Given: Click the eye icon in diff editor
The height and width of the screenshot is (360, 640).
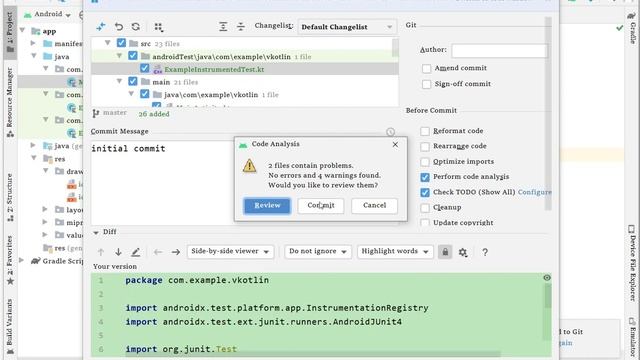Looking at the screenshot, I should (547, 278).
